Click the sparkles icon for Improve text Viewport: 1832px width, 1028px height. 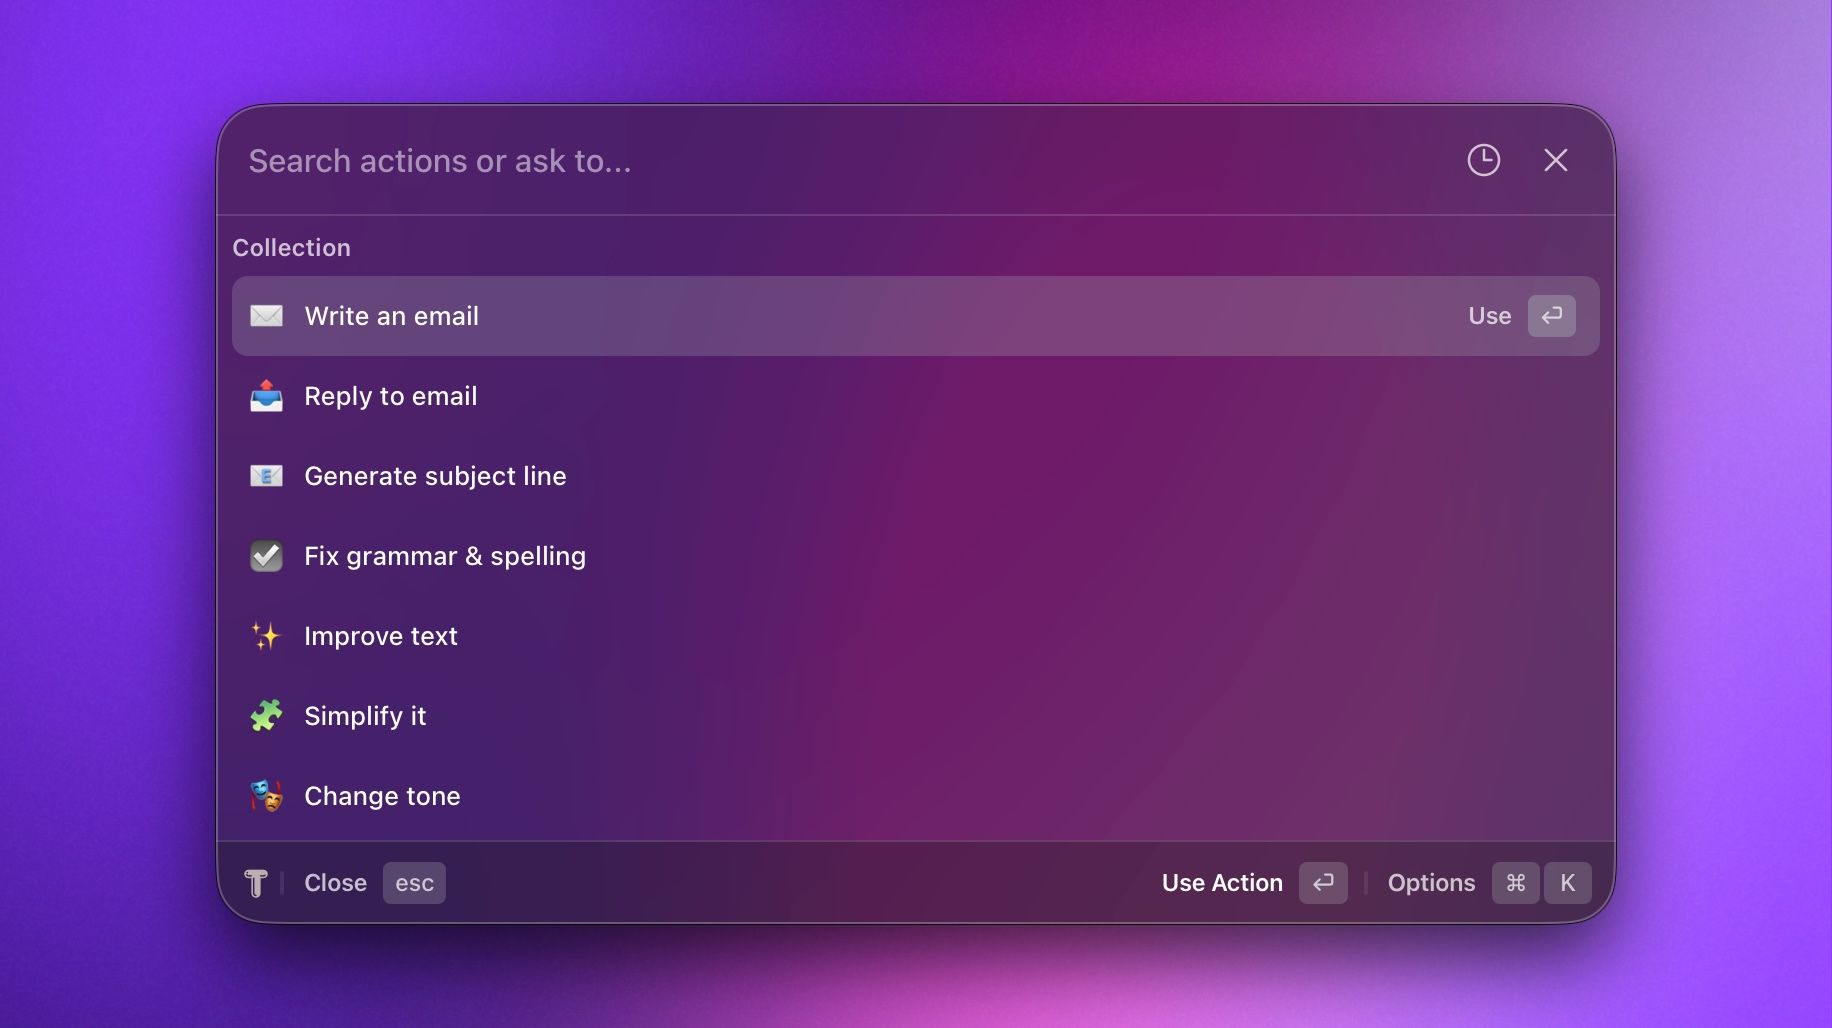point(266,636)
